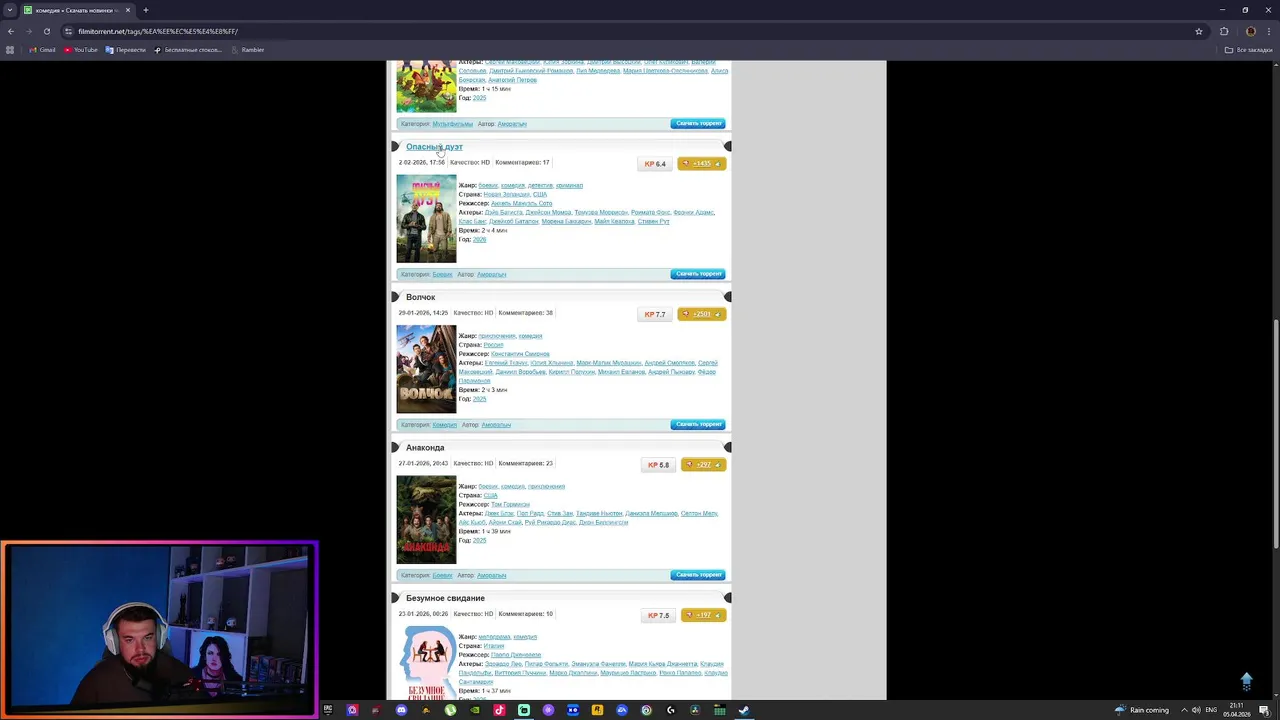Viewport: 1280px width, 720px height.
Task: Open the Волчок poster thumbnail
Action: click(x=426, y=369)
